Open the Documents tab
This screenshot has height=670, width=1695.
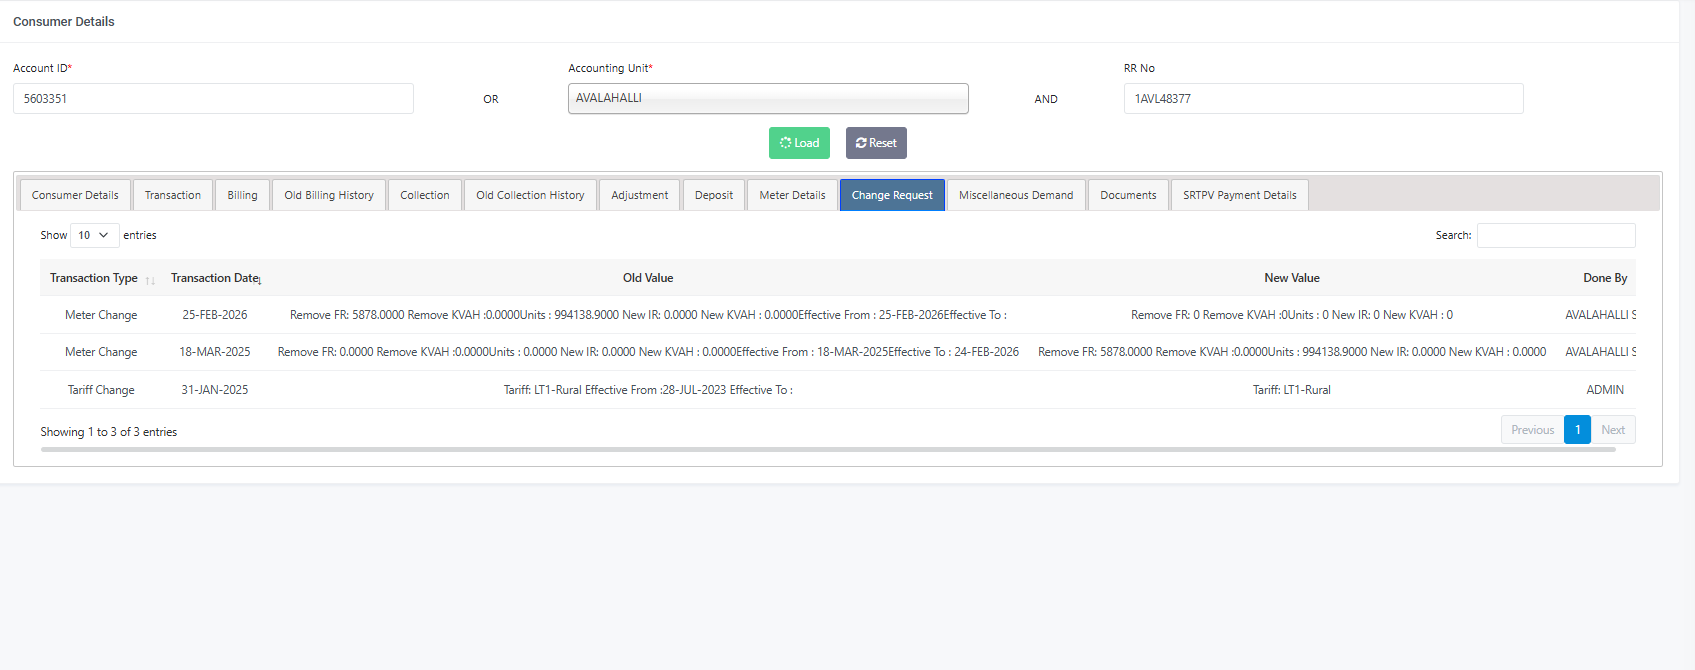(x=1128, y=195)
